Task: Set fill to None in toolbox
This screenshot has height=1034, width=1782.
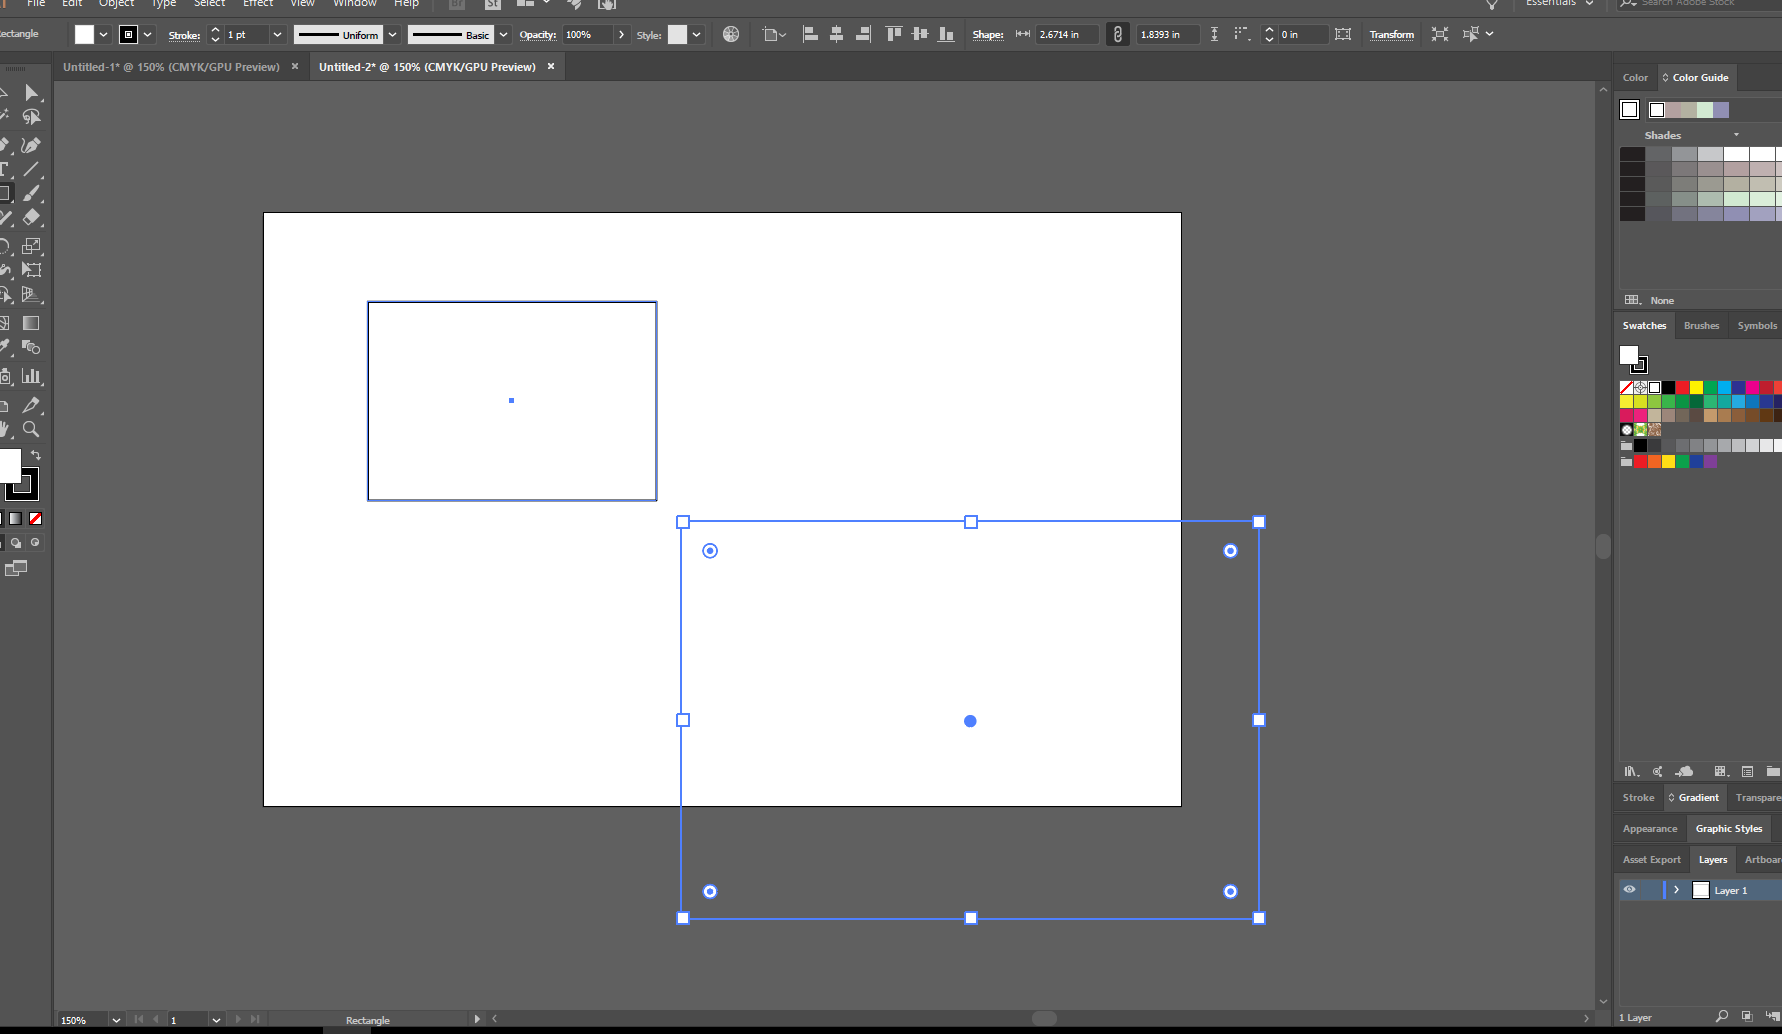Action: click(x=36, y=519)
